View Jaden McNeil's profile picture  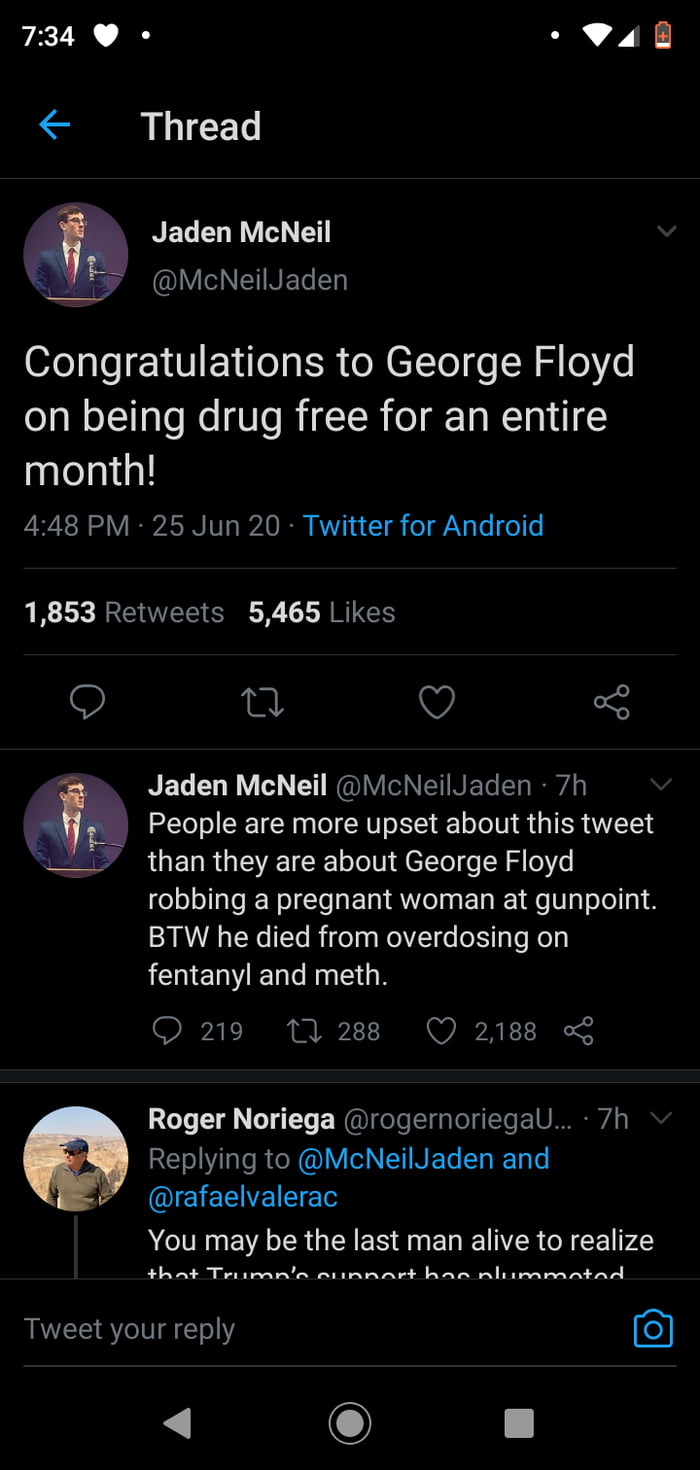[75, 254]
